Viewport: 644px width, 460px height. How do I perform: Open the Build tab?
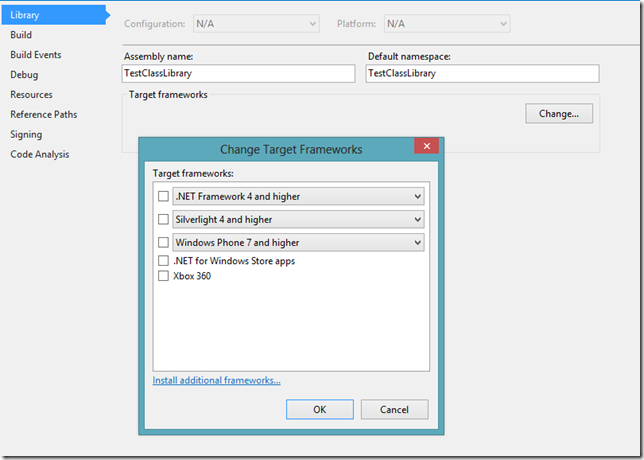(21, 35)
